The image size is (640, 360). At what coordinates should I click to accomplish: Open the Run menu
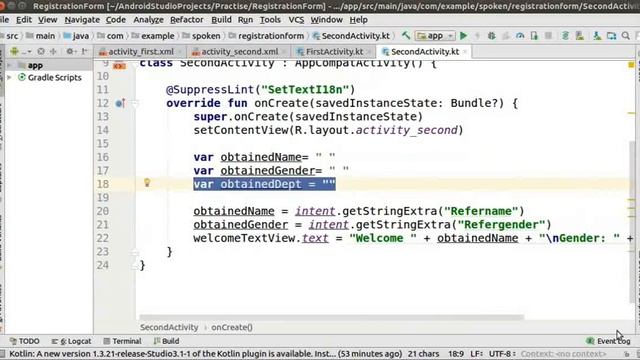click(245, 20)
